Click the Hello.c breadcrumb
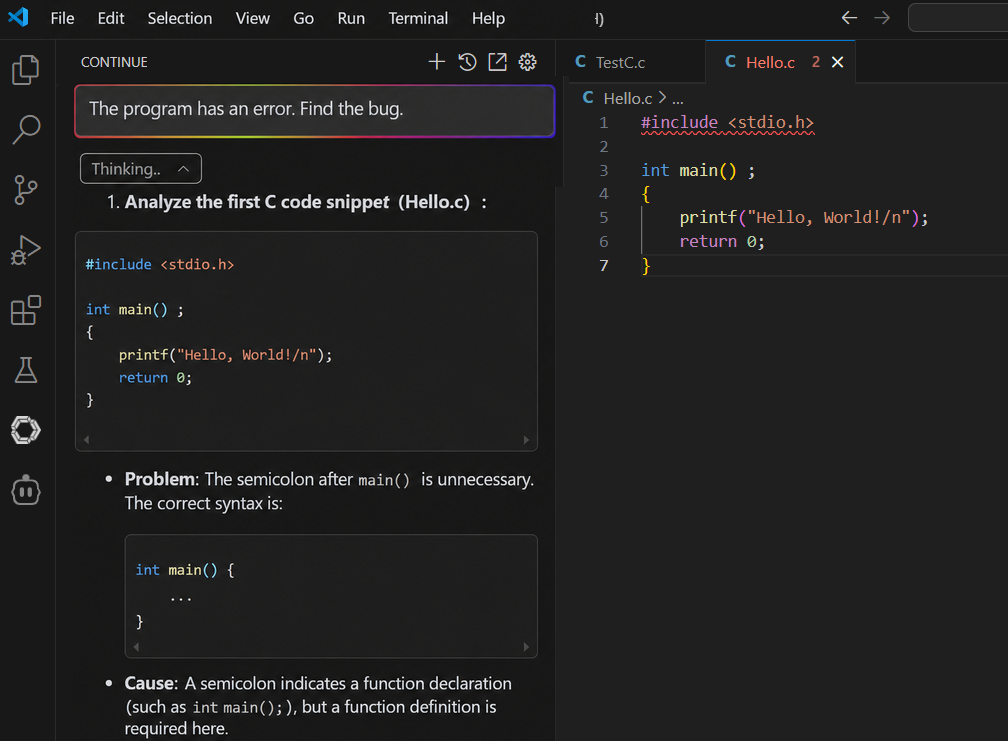Screen dimensions: 1008x741 click(627, 98)
